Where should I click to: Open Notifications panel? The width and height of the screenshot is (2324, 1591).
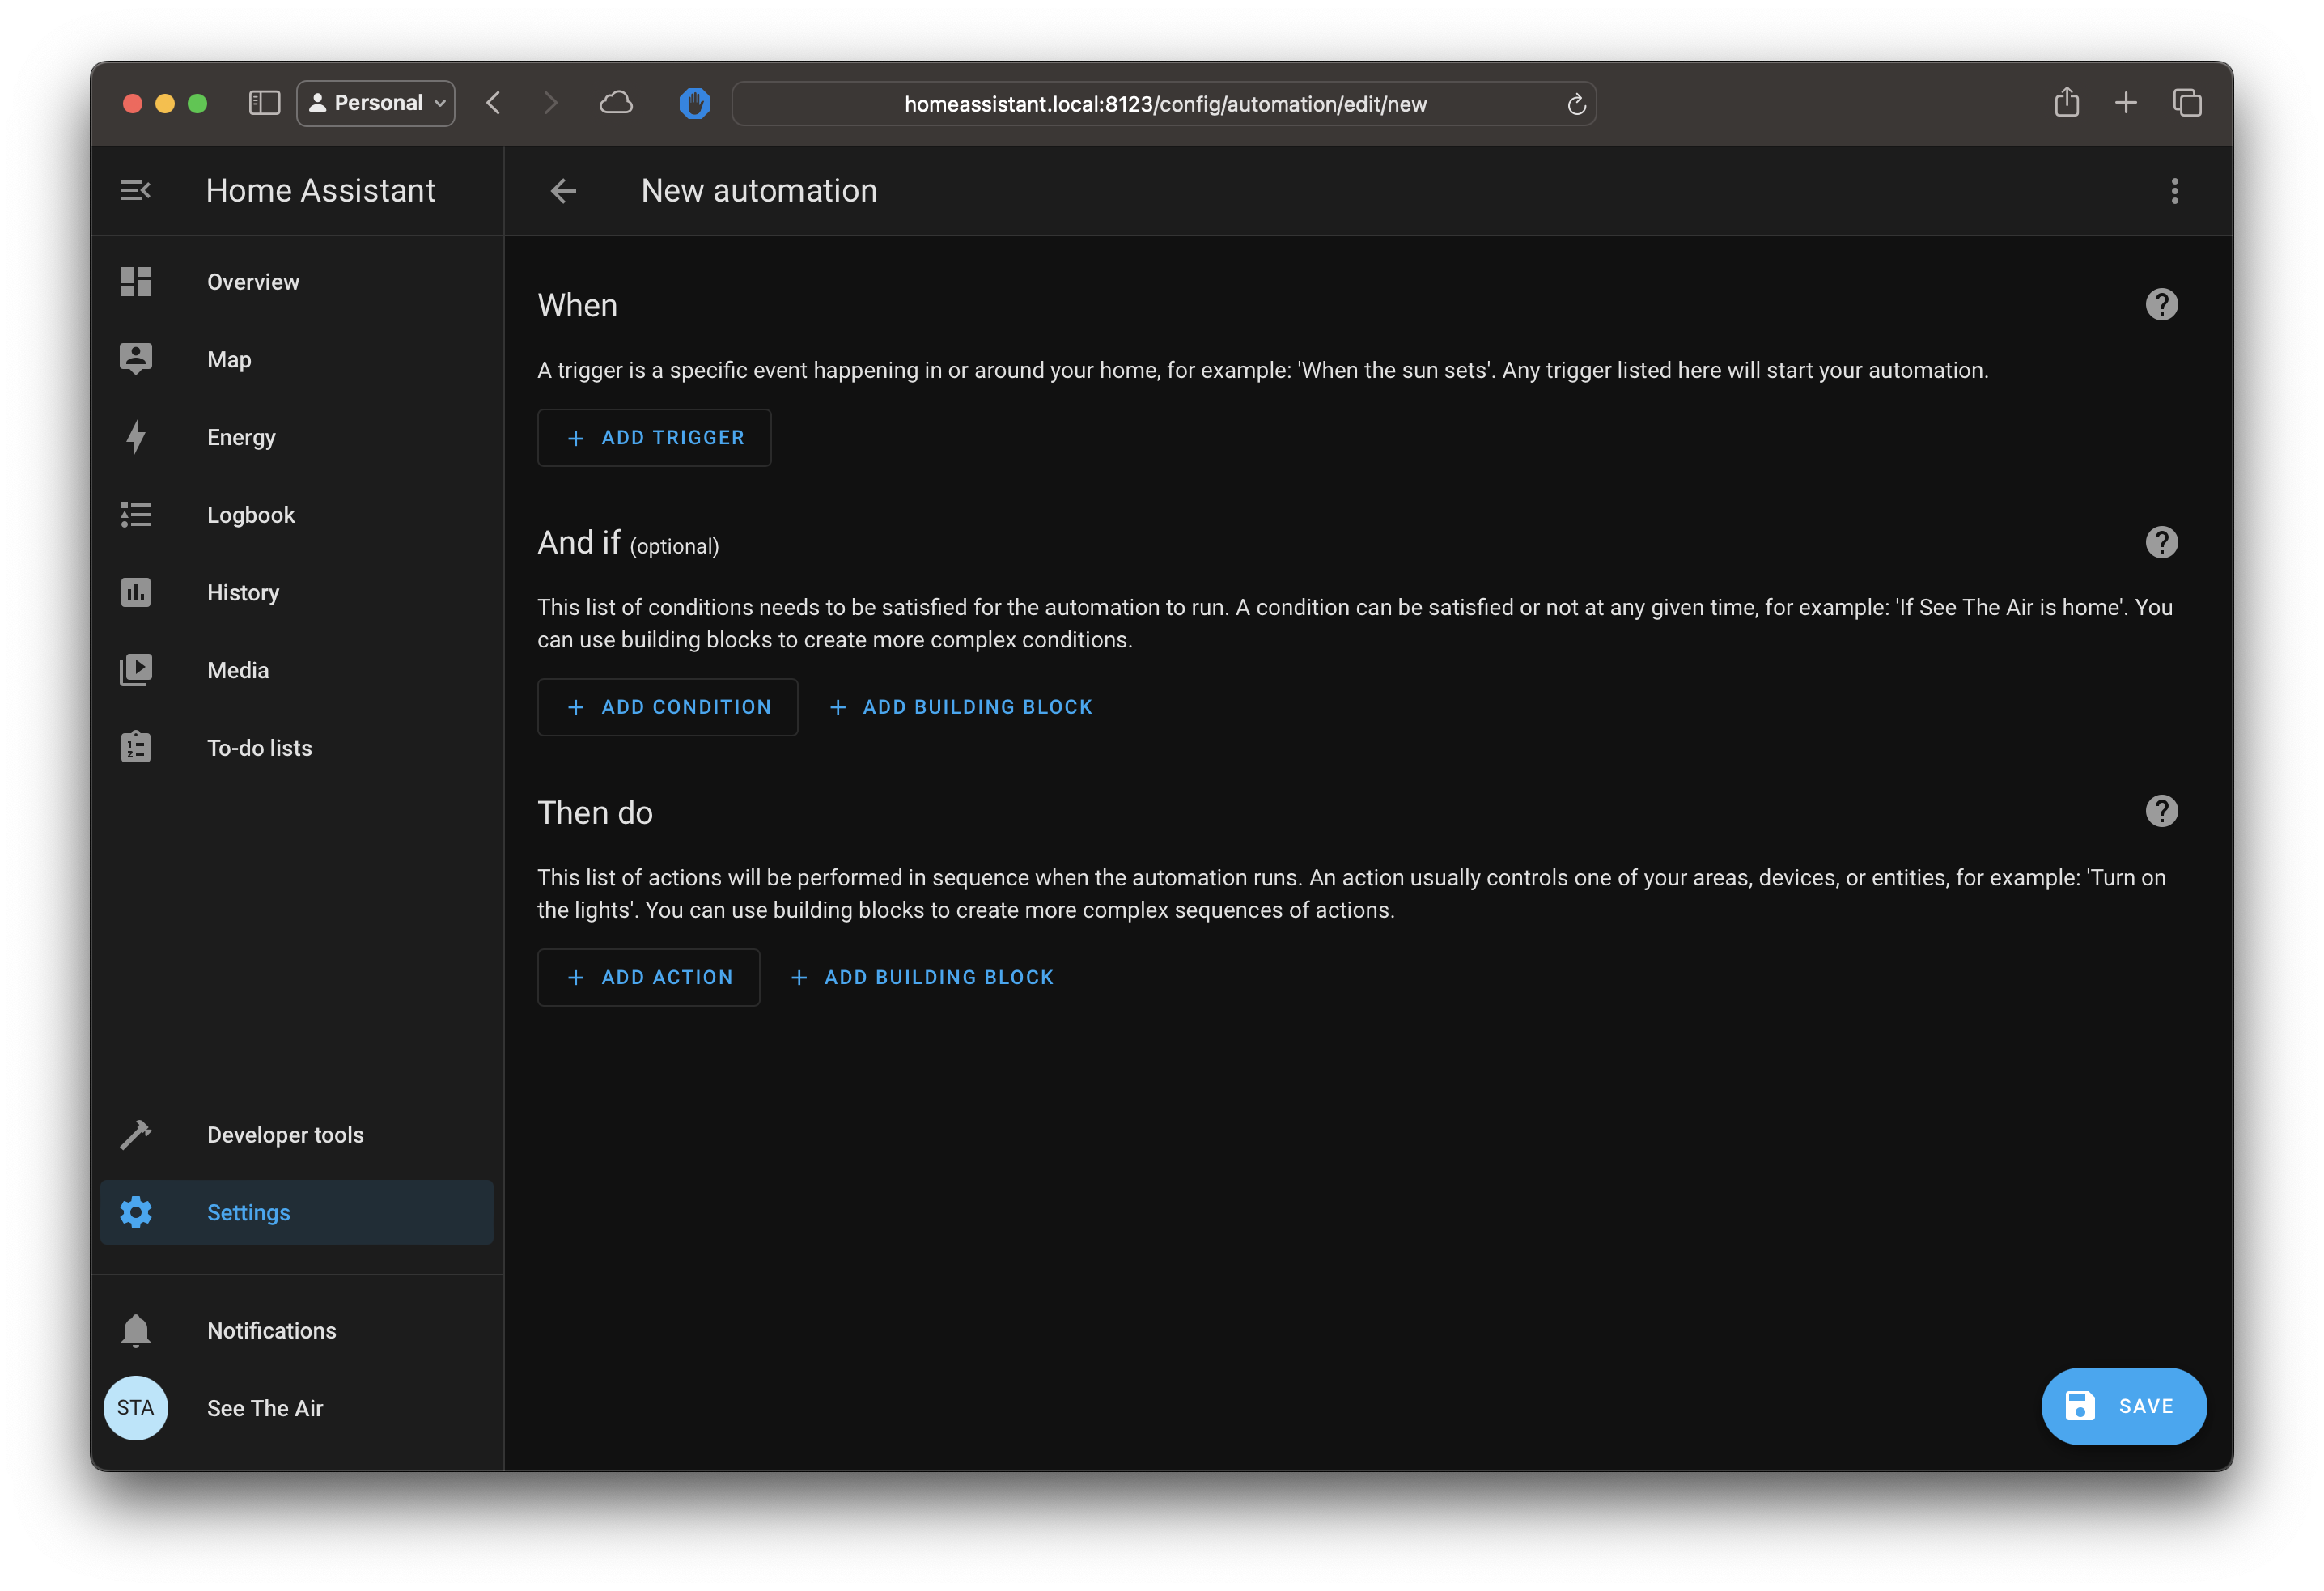(x=271, y=1330)
